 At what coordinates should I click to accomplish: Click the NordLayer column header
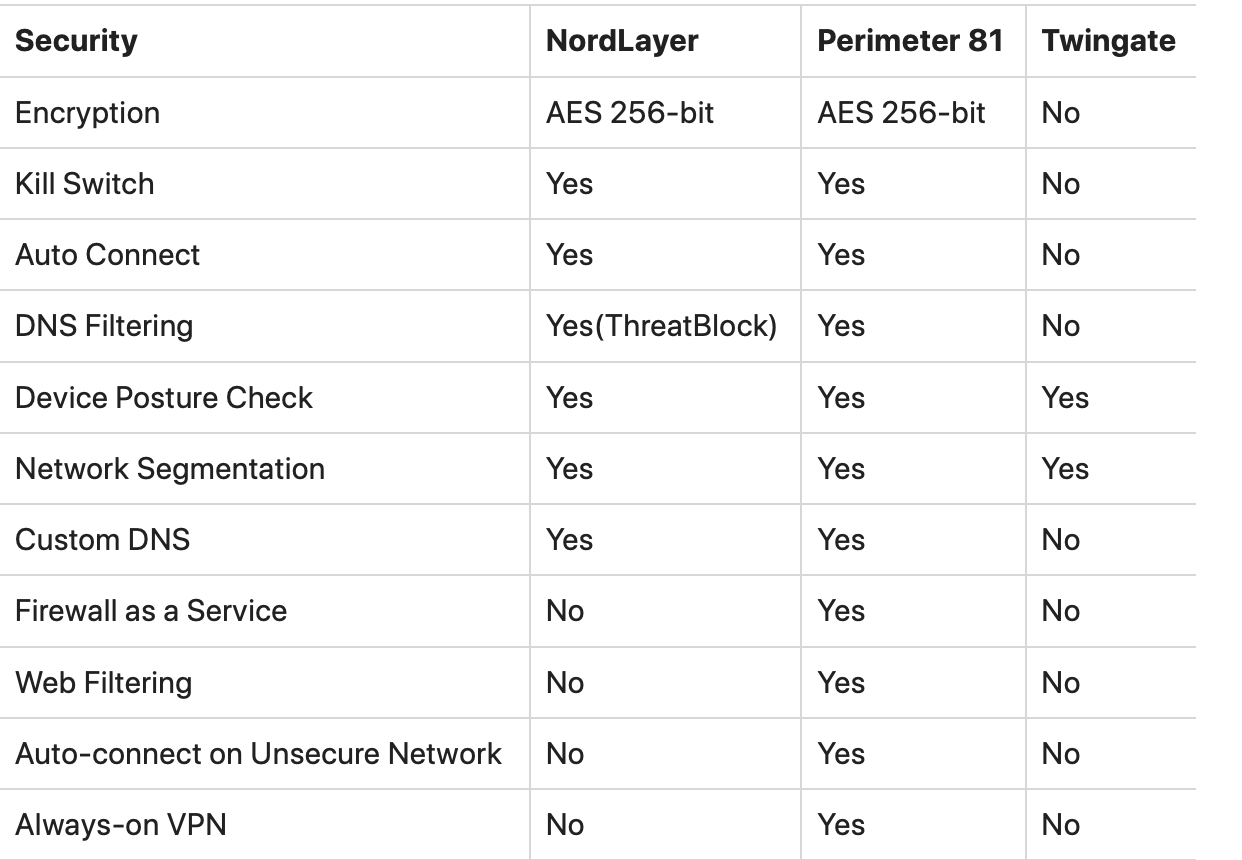[x=622, y=41]
